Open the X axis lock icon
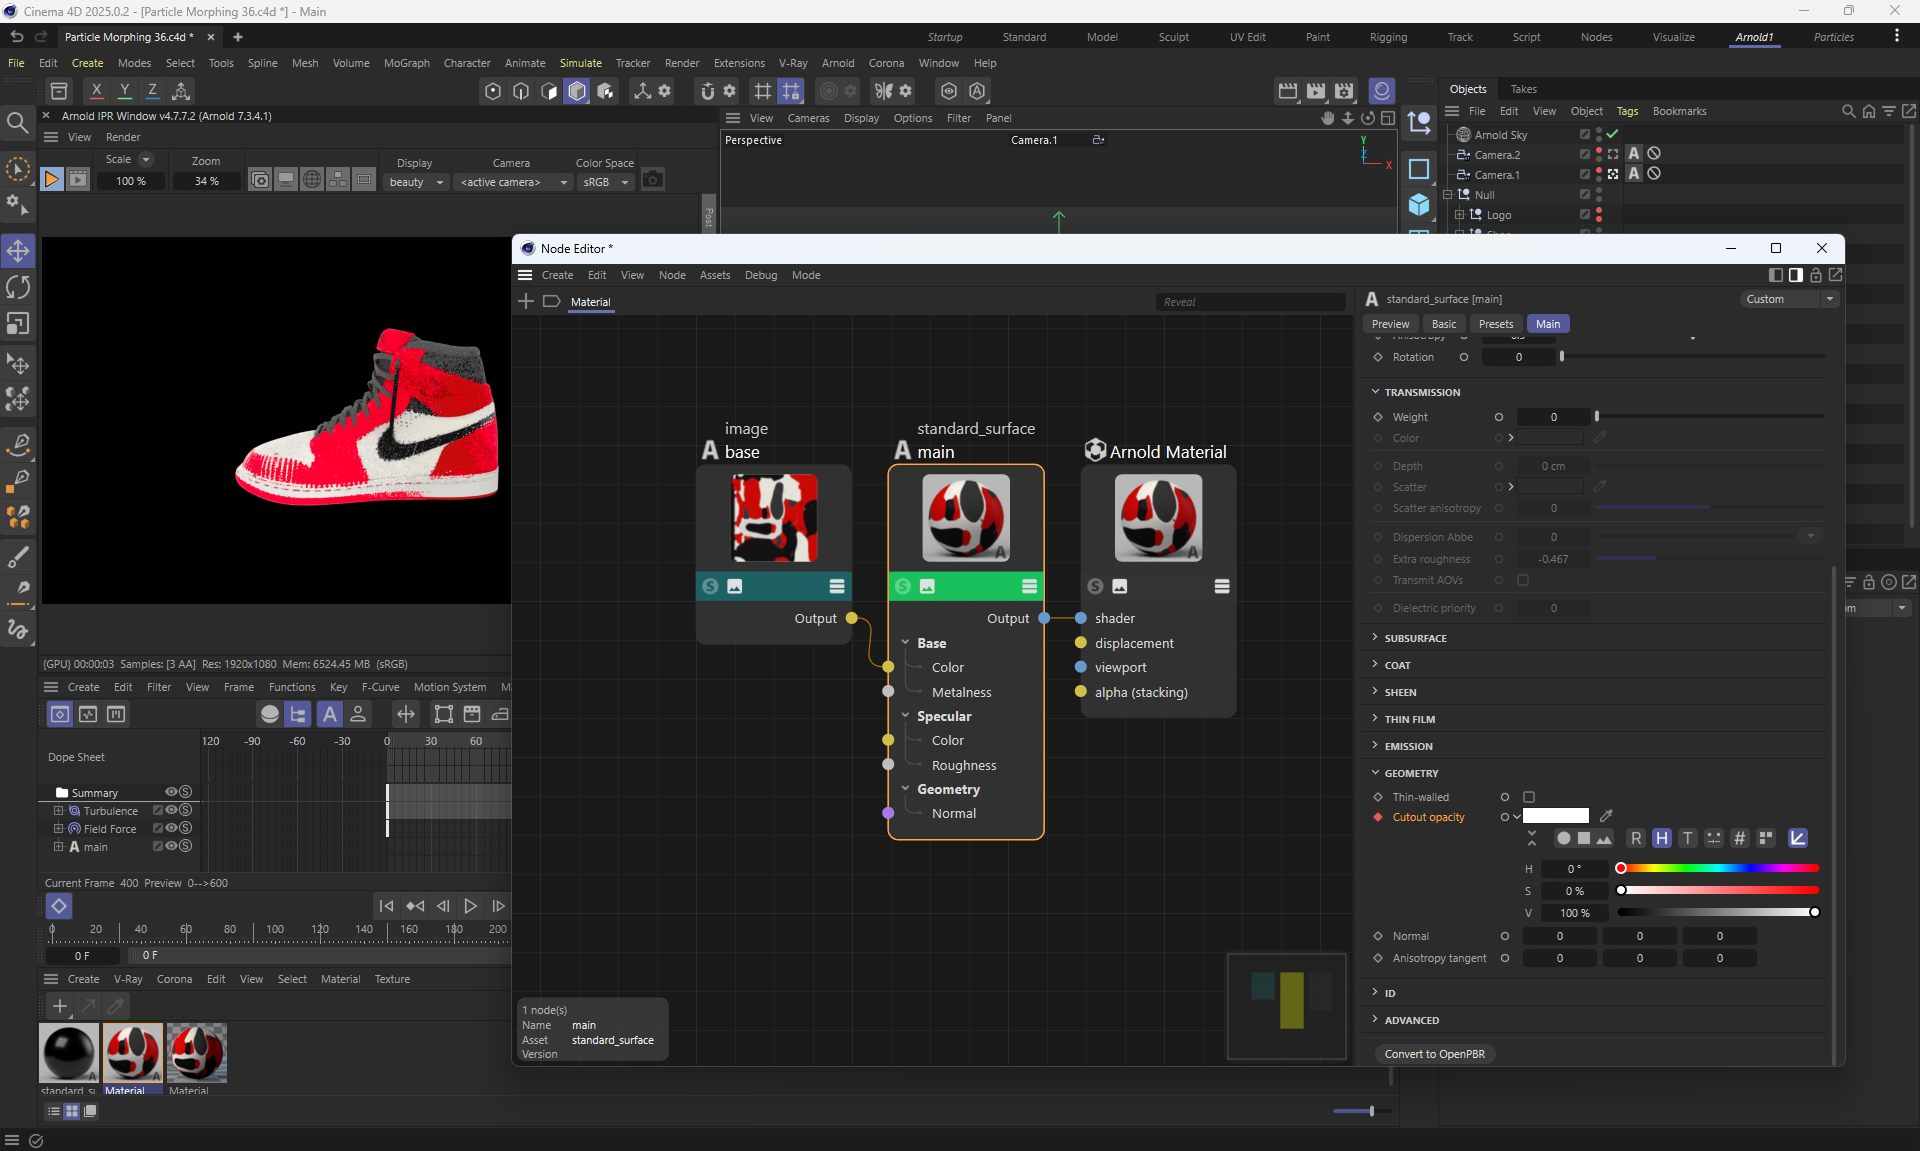This screenshot has height=1151, width=1920. [x=96, y=90]
